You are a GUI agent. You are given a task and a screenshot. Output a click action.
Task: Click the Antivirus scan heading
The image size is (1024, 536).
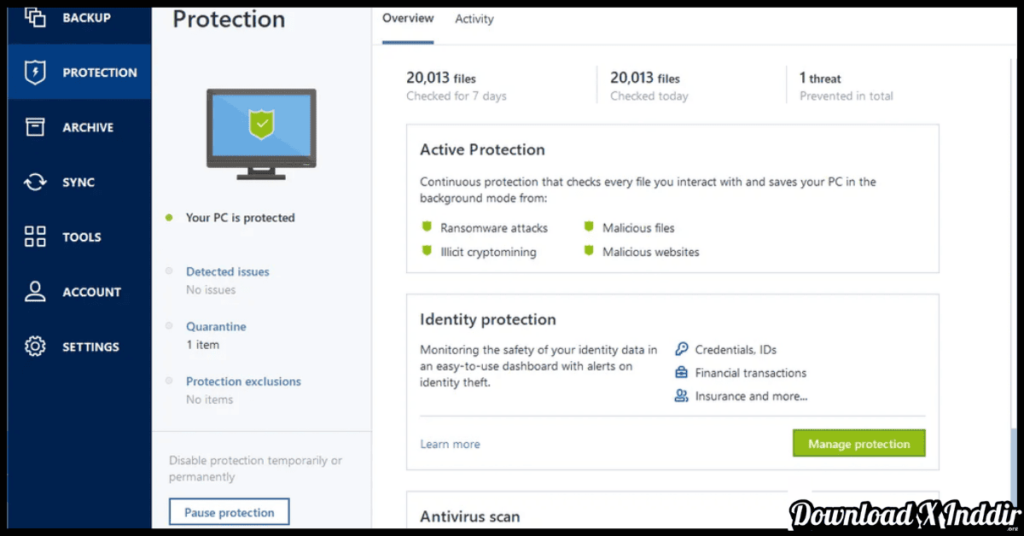click(470, 516)
